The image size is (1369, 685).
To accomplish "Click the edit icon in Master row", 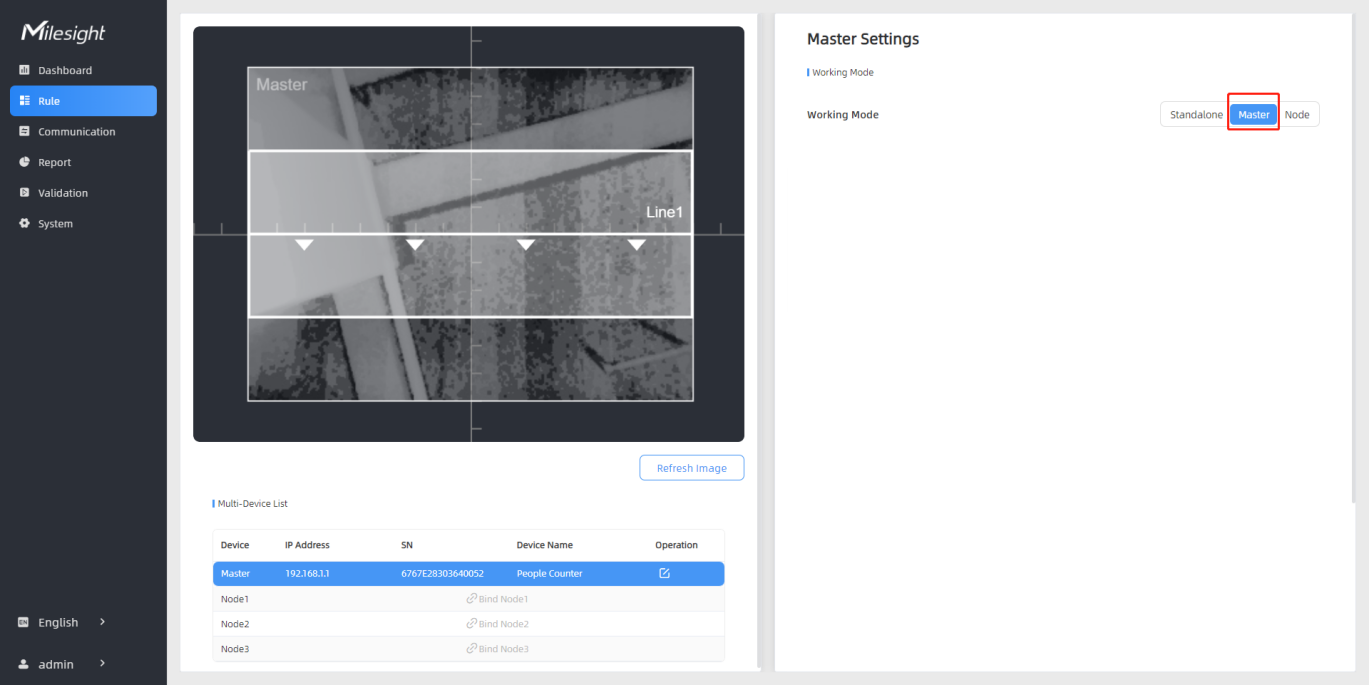I will point(664,574).
